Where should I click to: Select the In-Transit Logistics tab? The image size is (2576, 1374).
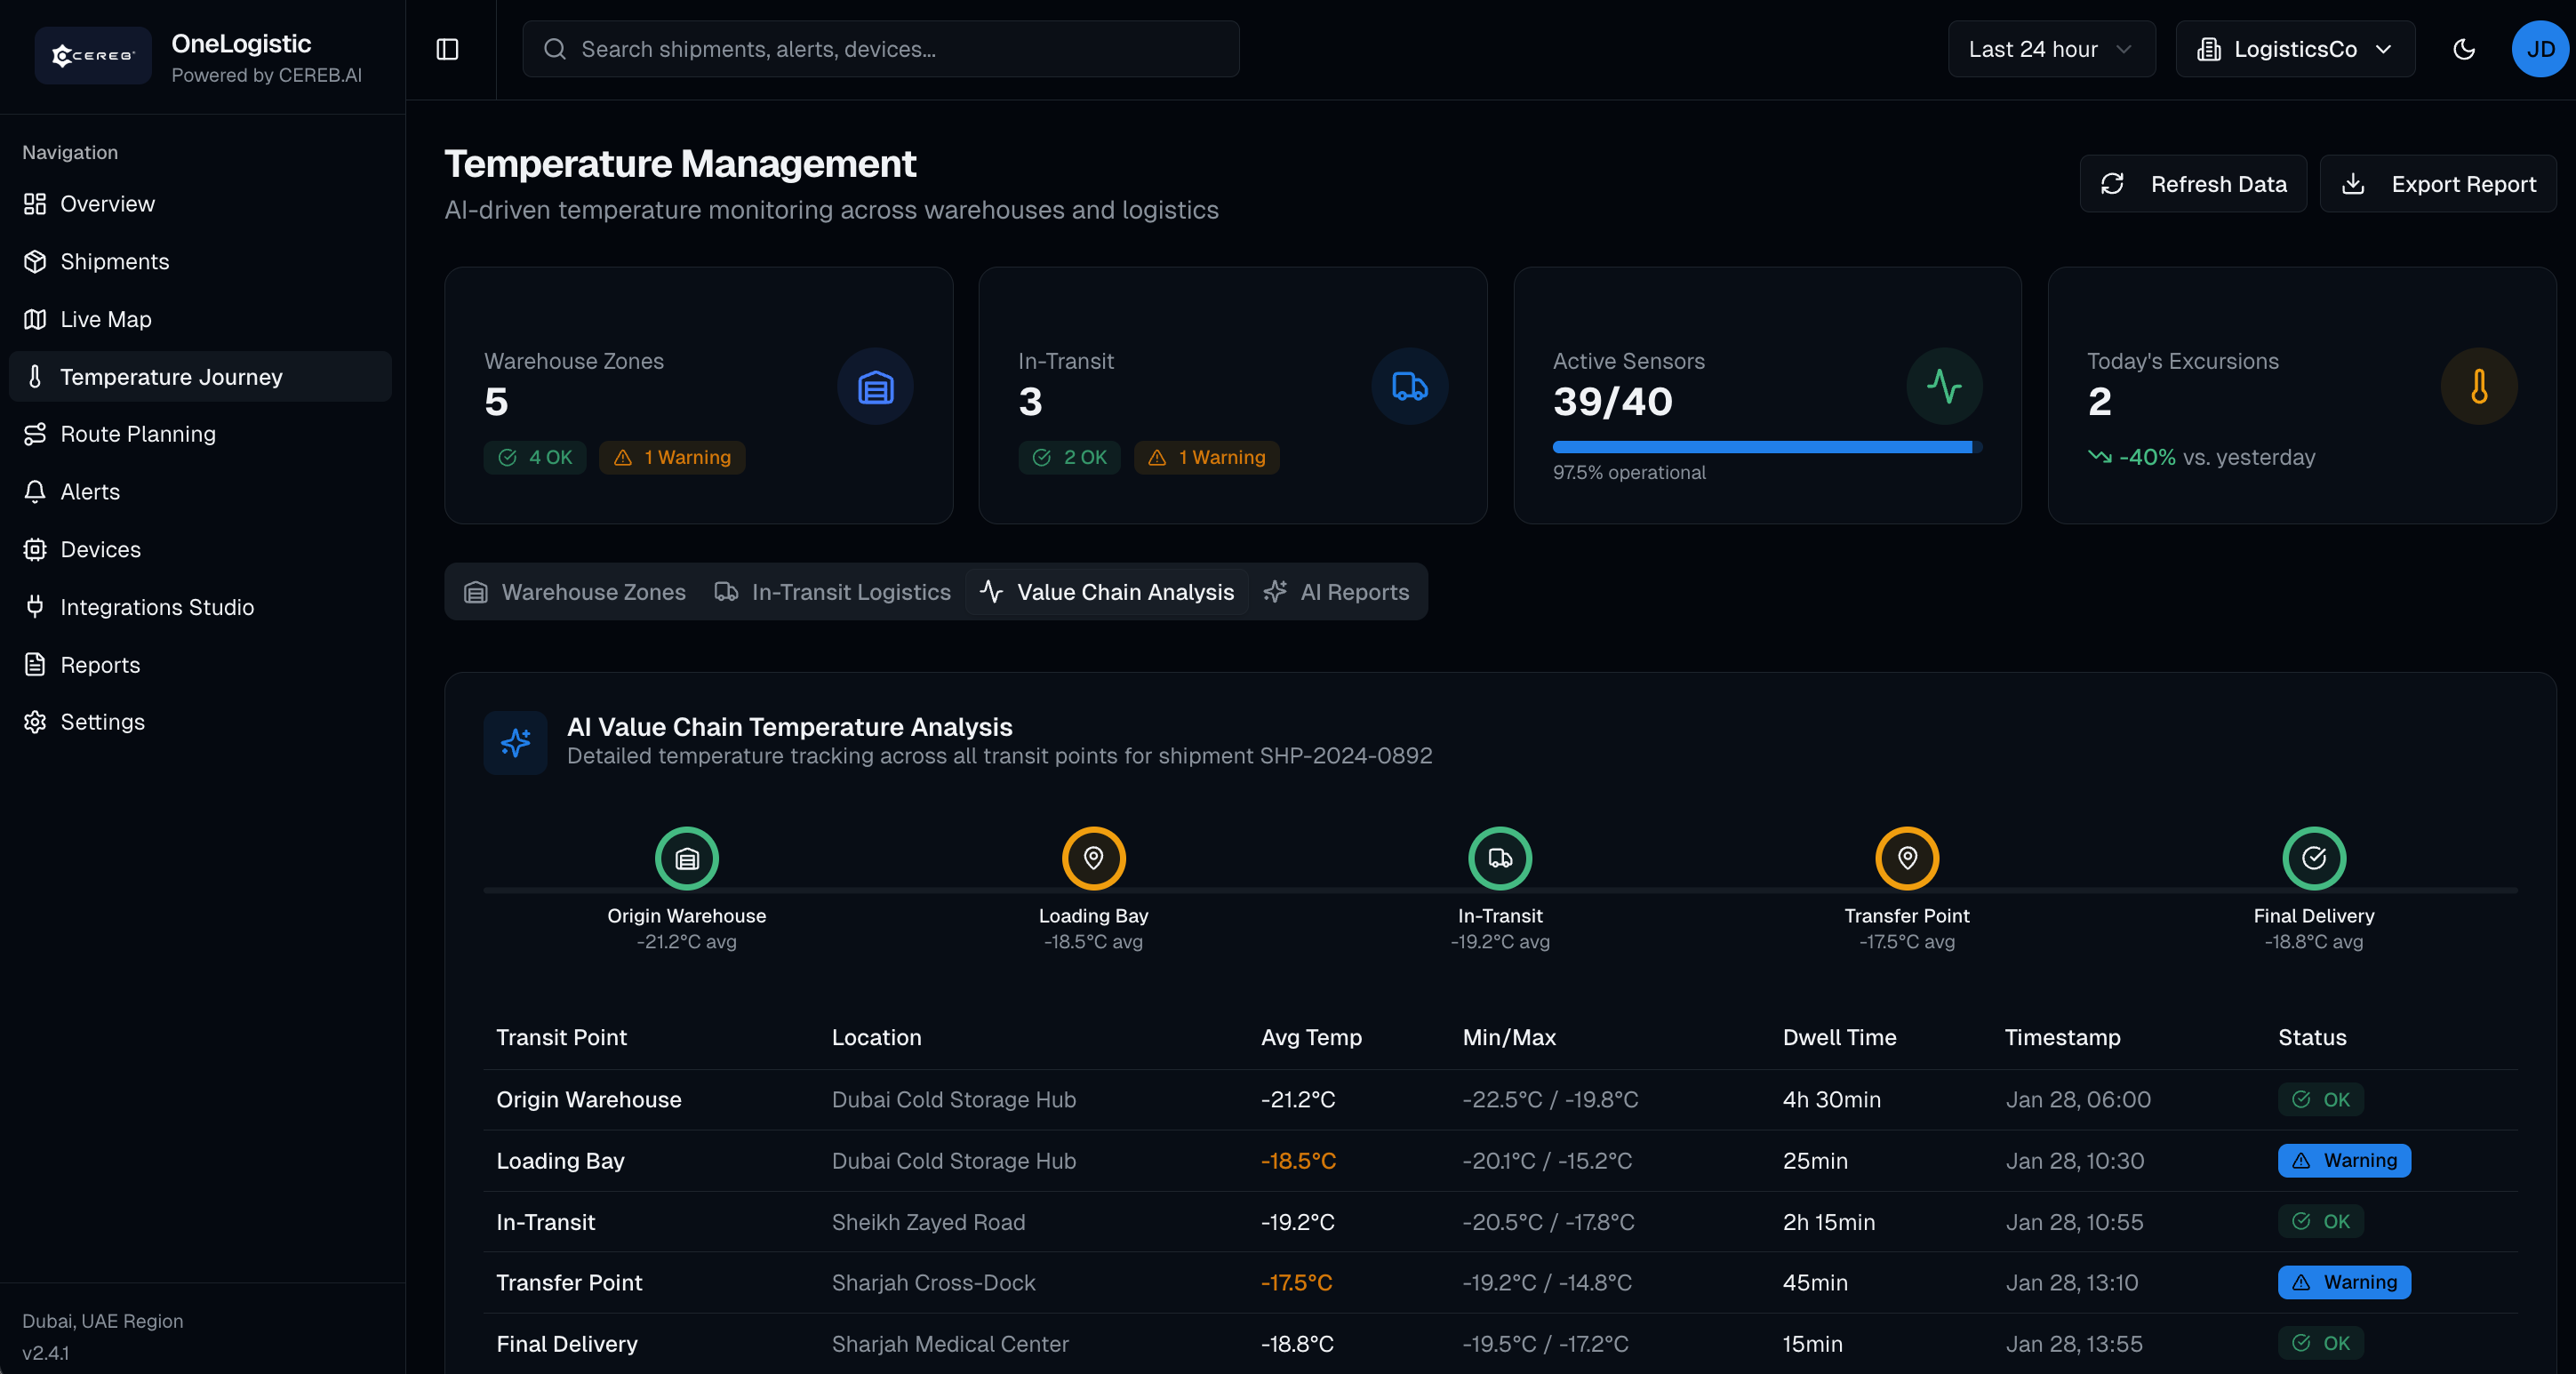point(833,592)
